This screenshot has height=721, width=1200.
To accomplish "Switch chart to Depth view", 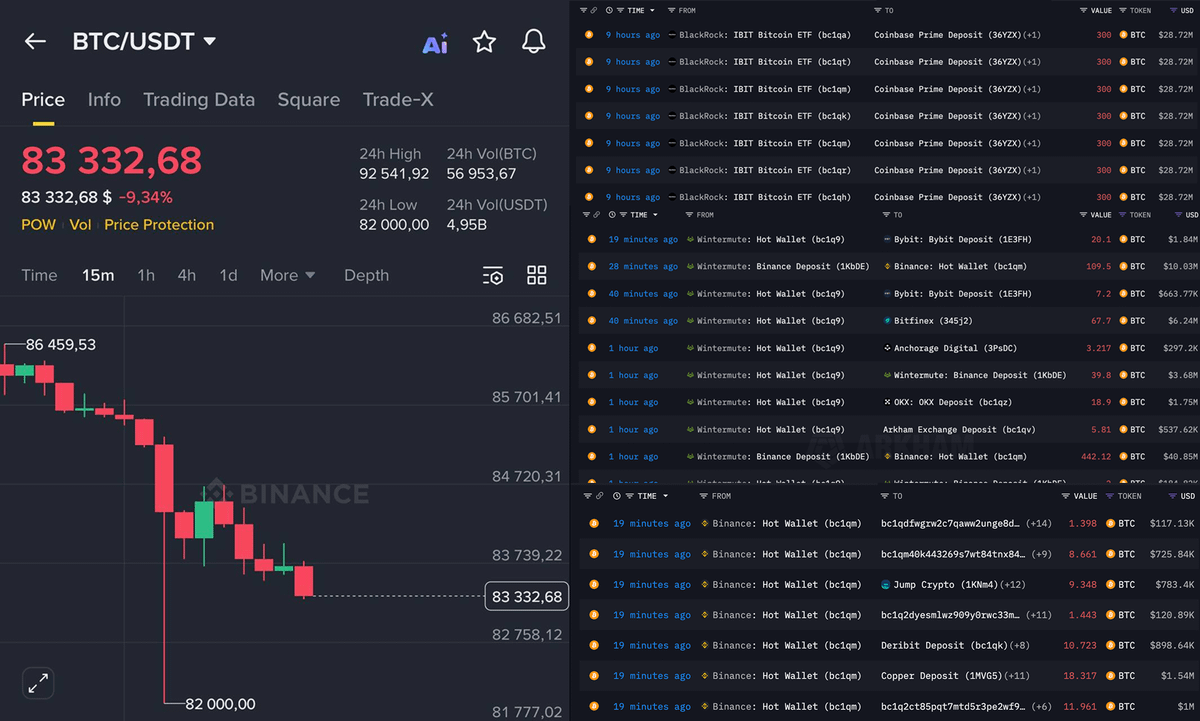I will 366,275.
